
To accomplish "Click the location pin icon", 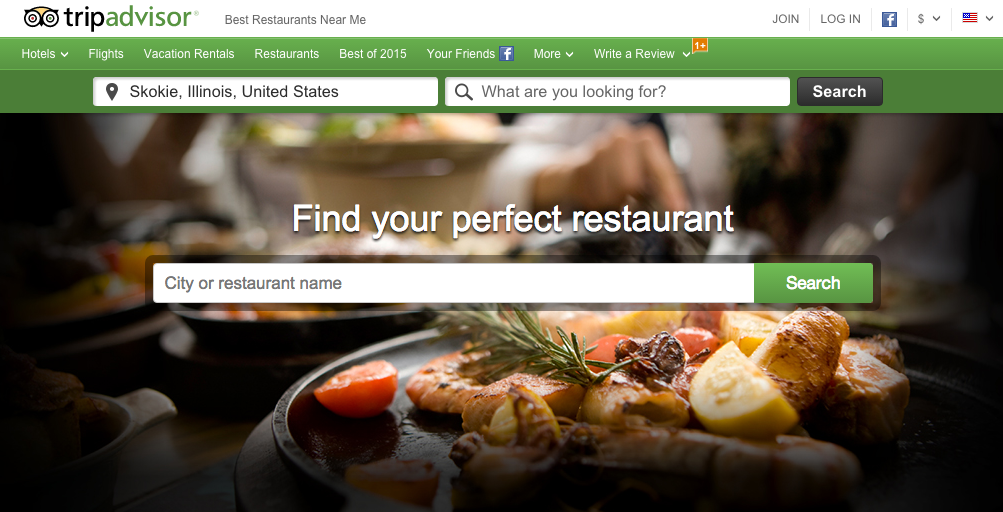I will (112, 92).
